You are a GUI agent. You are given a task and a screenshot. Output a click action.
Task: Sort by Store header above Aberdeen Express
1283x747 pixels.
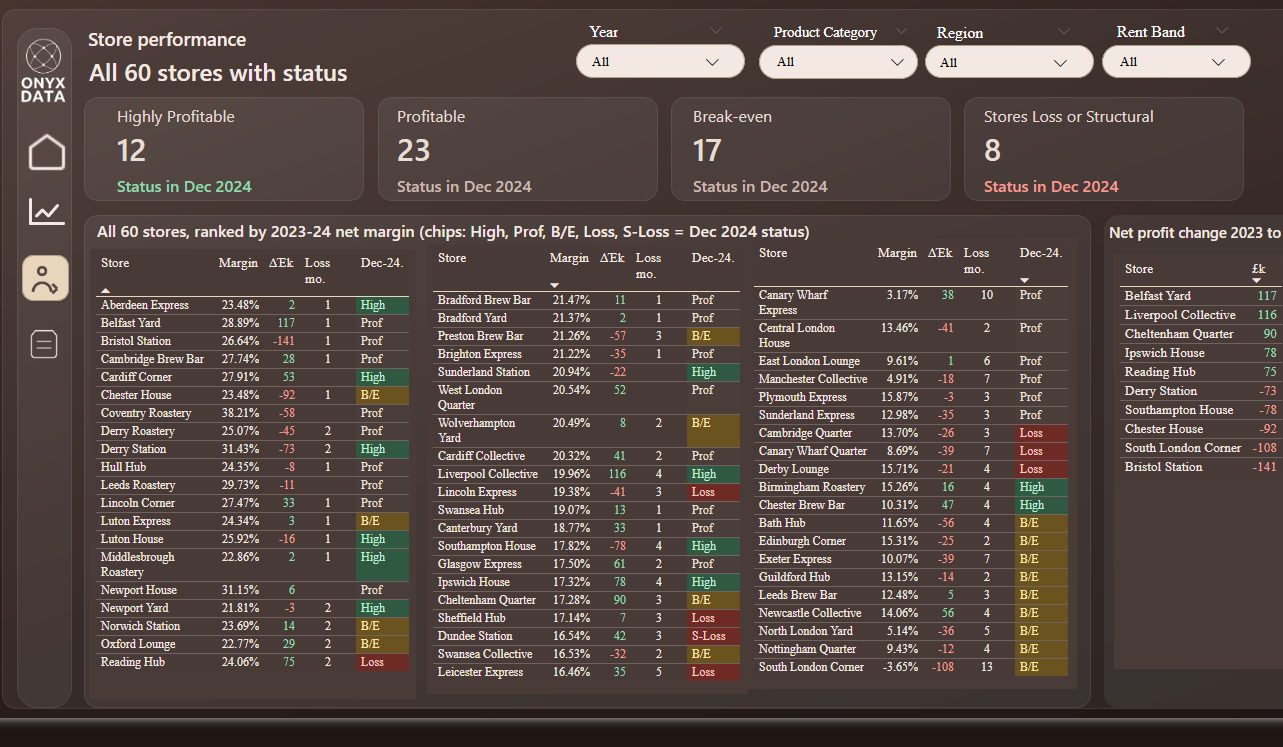115,263
